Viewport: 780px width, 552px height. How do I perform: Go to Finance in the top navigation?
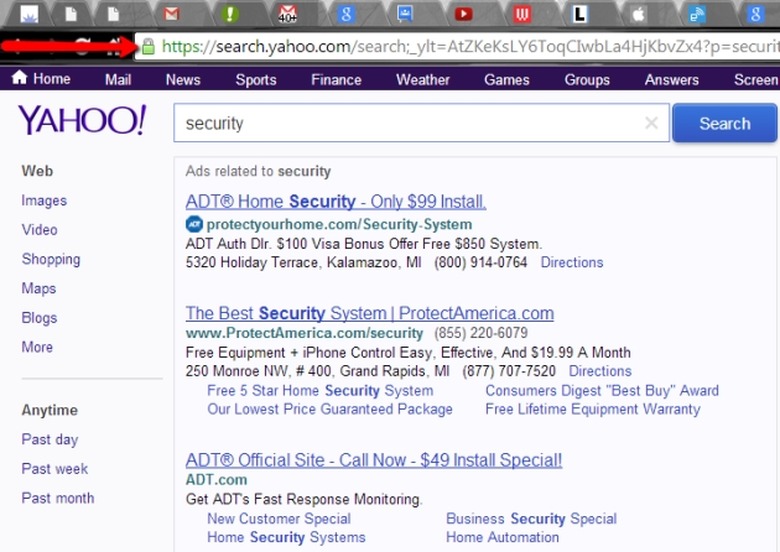coord(336,79)
